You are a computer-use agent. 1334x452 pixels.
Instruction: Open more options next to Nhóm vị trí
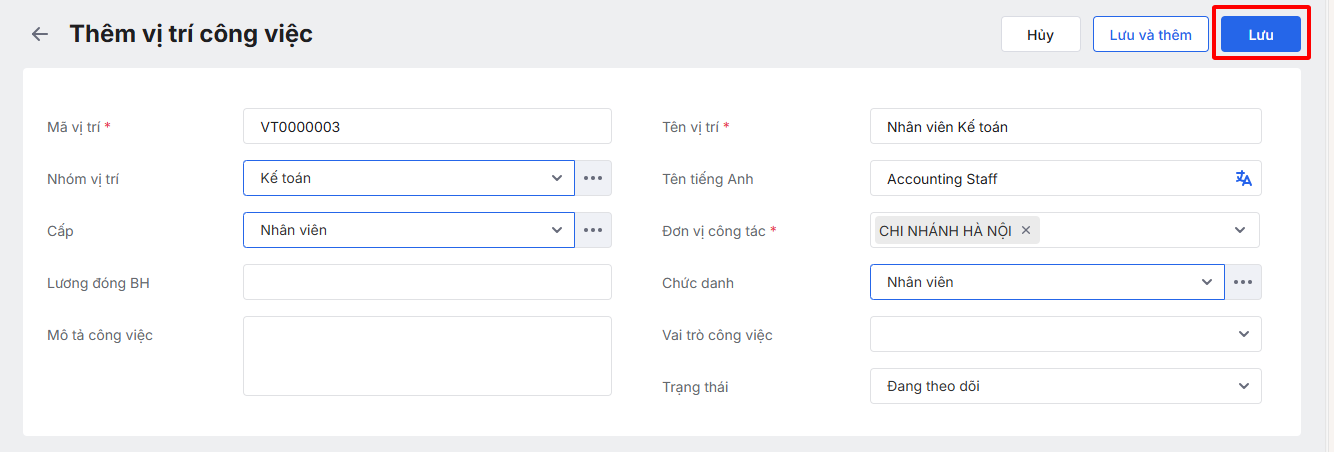(x=593, y=178)
